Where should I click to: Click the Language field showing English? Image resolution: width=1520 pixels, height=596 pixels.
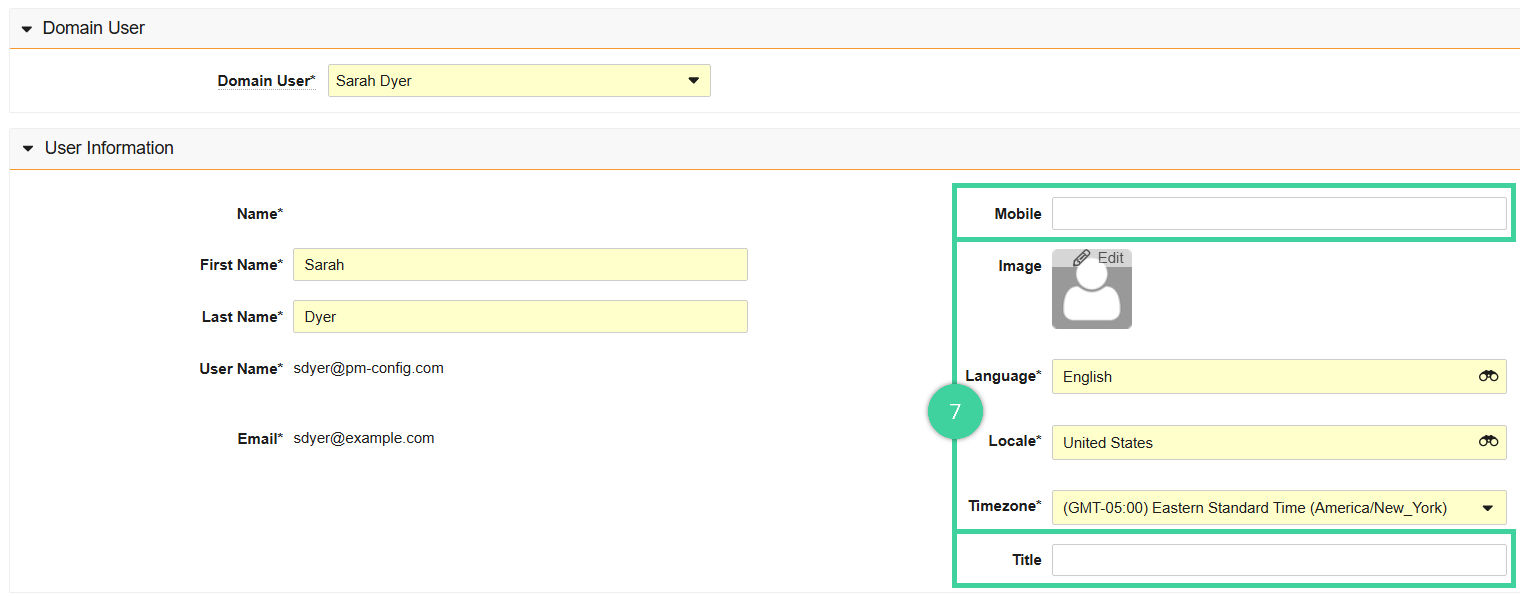(x=1250, y=376)
